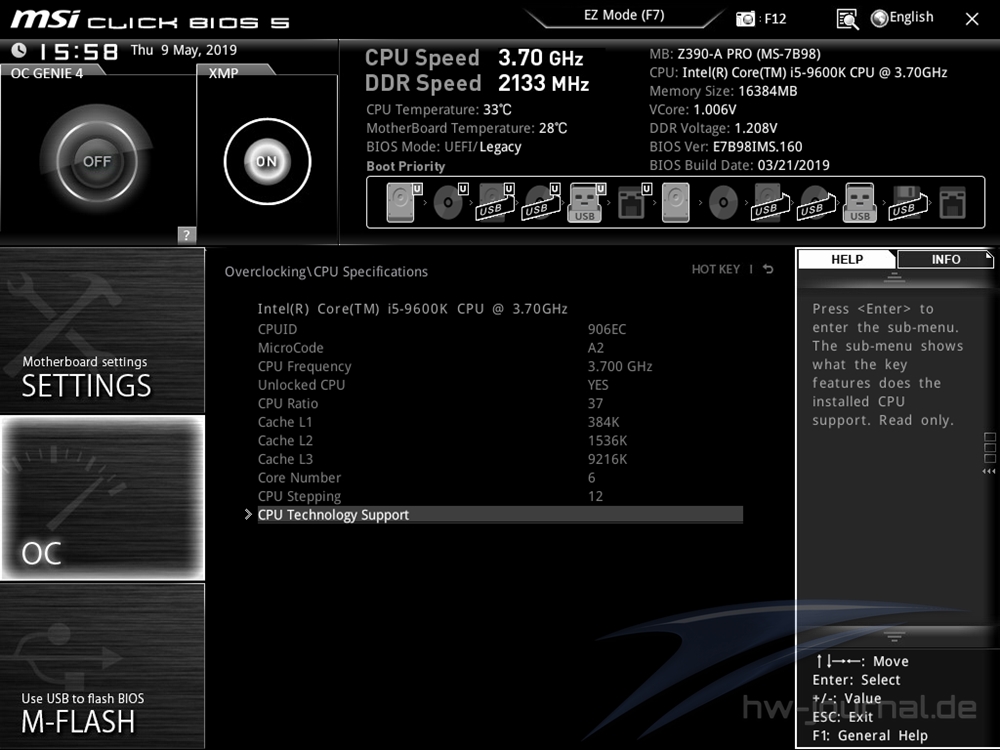The width and height of the screenshot is (1000, 750).
Task: Select the MicroCode row
Action: point(500,348)
